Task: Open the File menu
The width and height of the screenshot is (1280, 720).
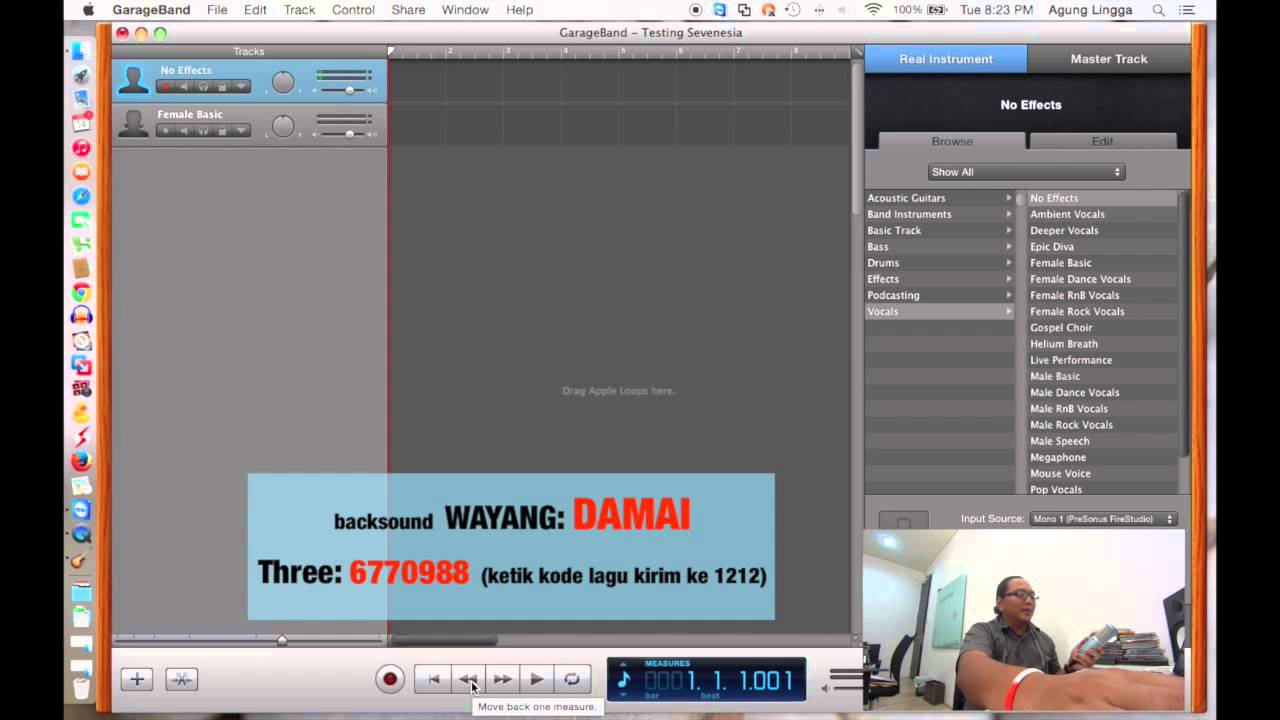Action: coord(217,10)
